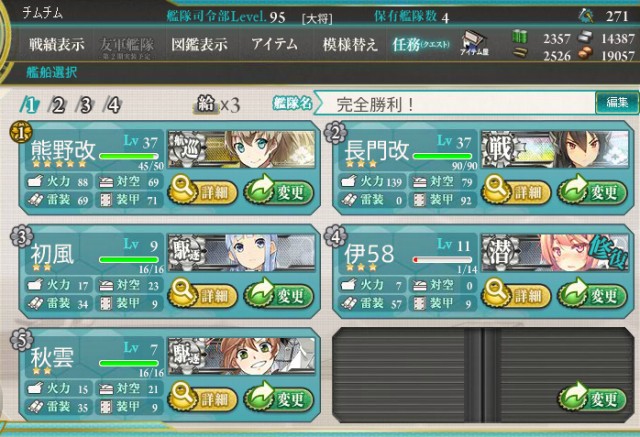The width and height of the screenshot is (640, 437).
Task: Click 変更 to swap out 熊野改
Action: (279, 191)
